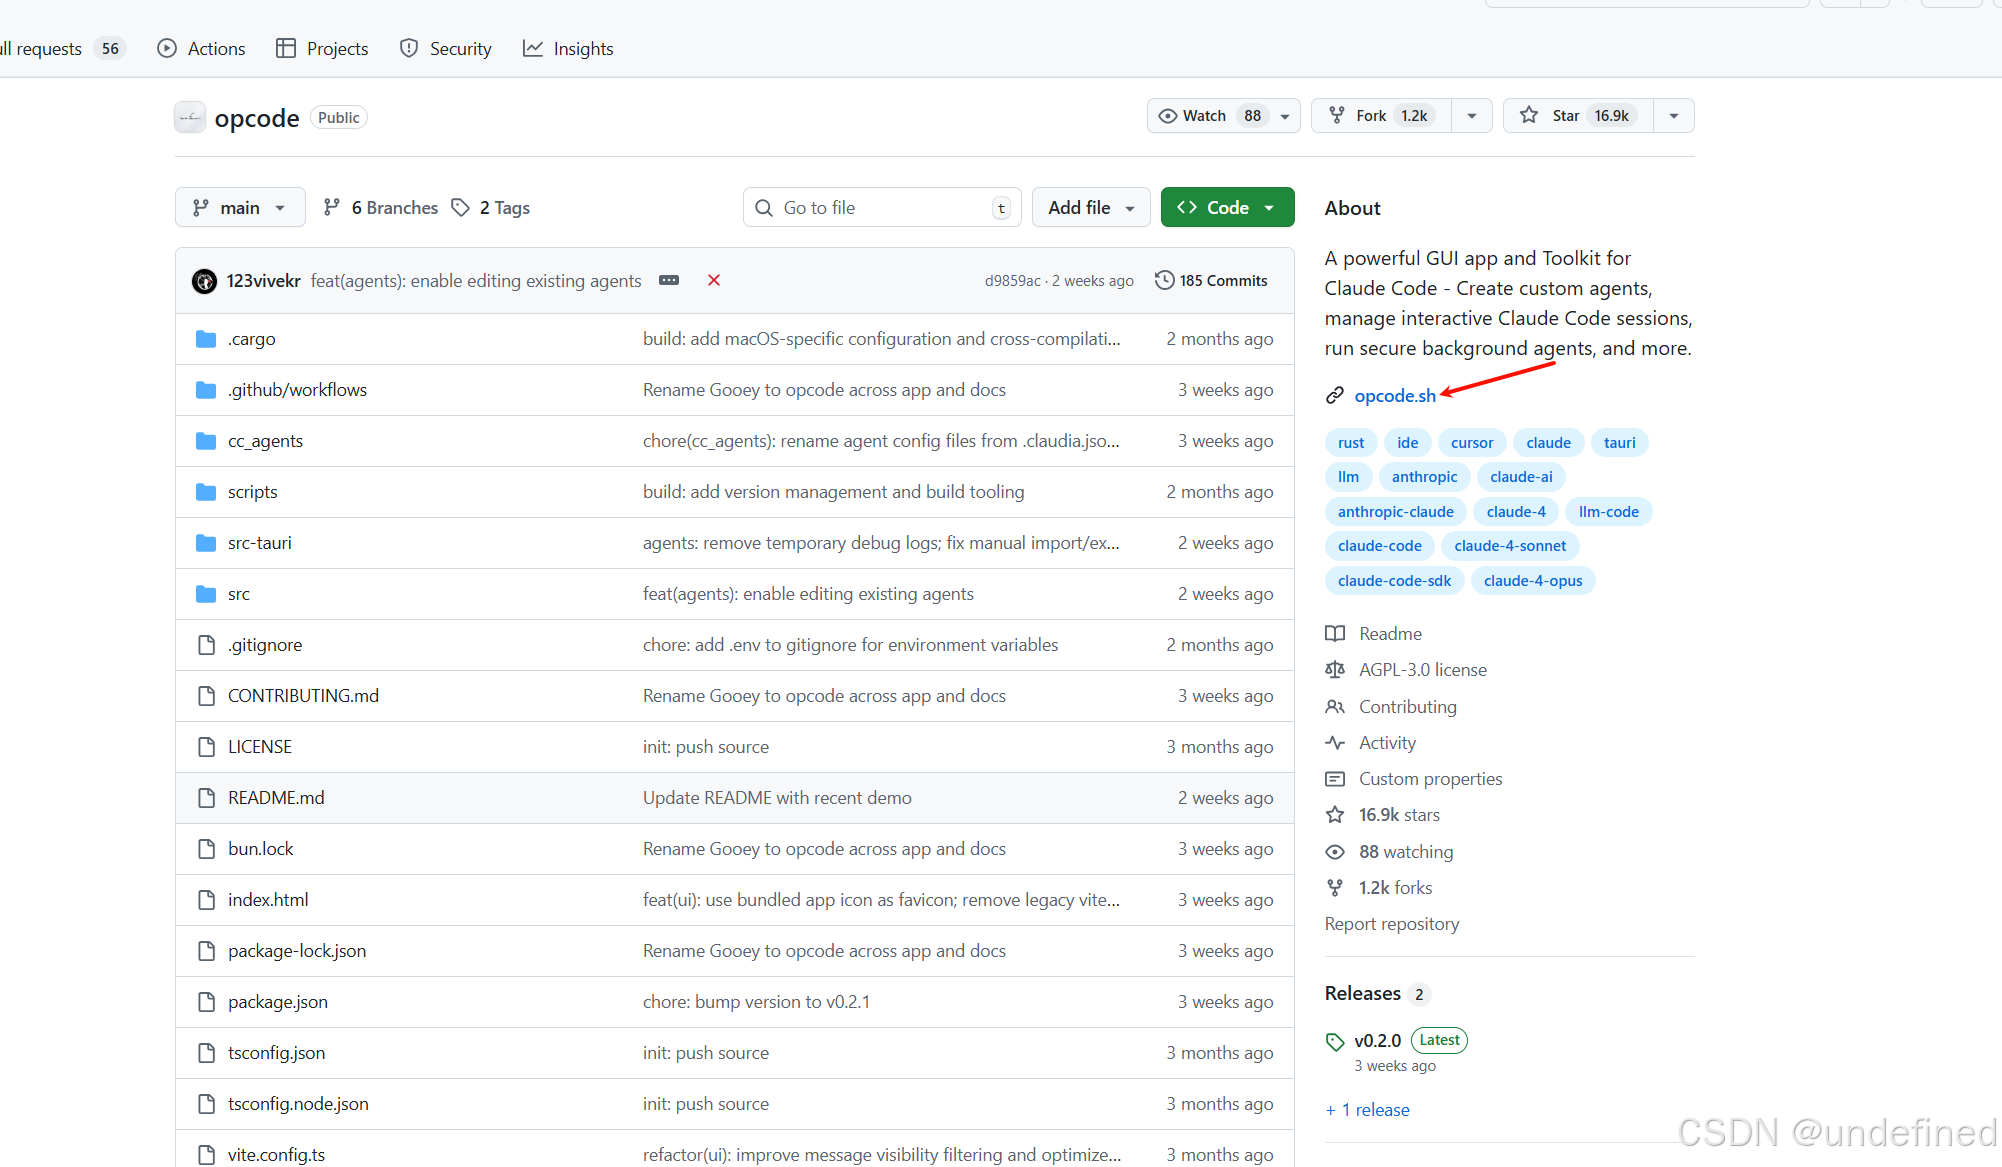Expand the Fork options dropdown arrow

point(1472,116)
